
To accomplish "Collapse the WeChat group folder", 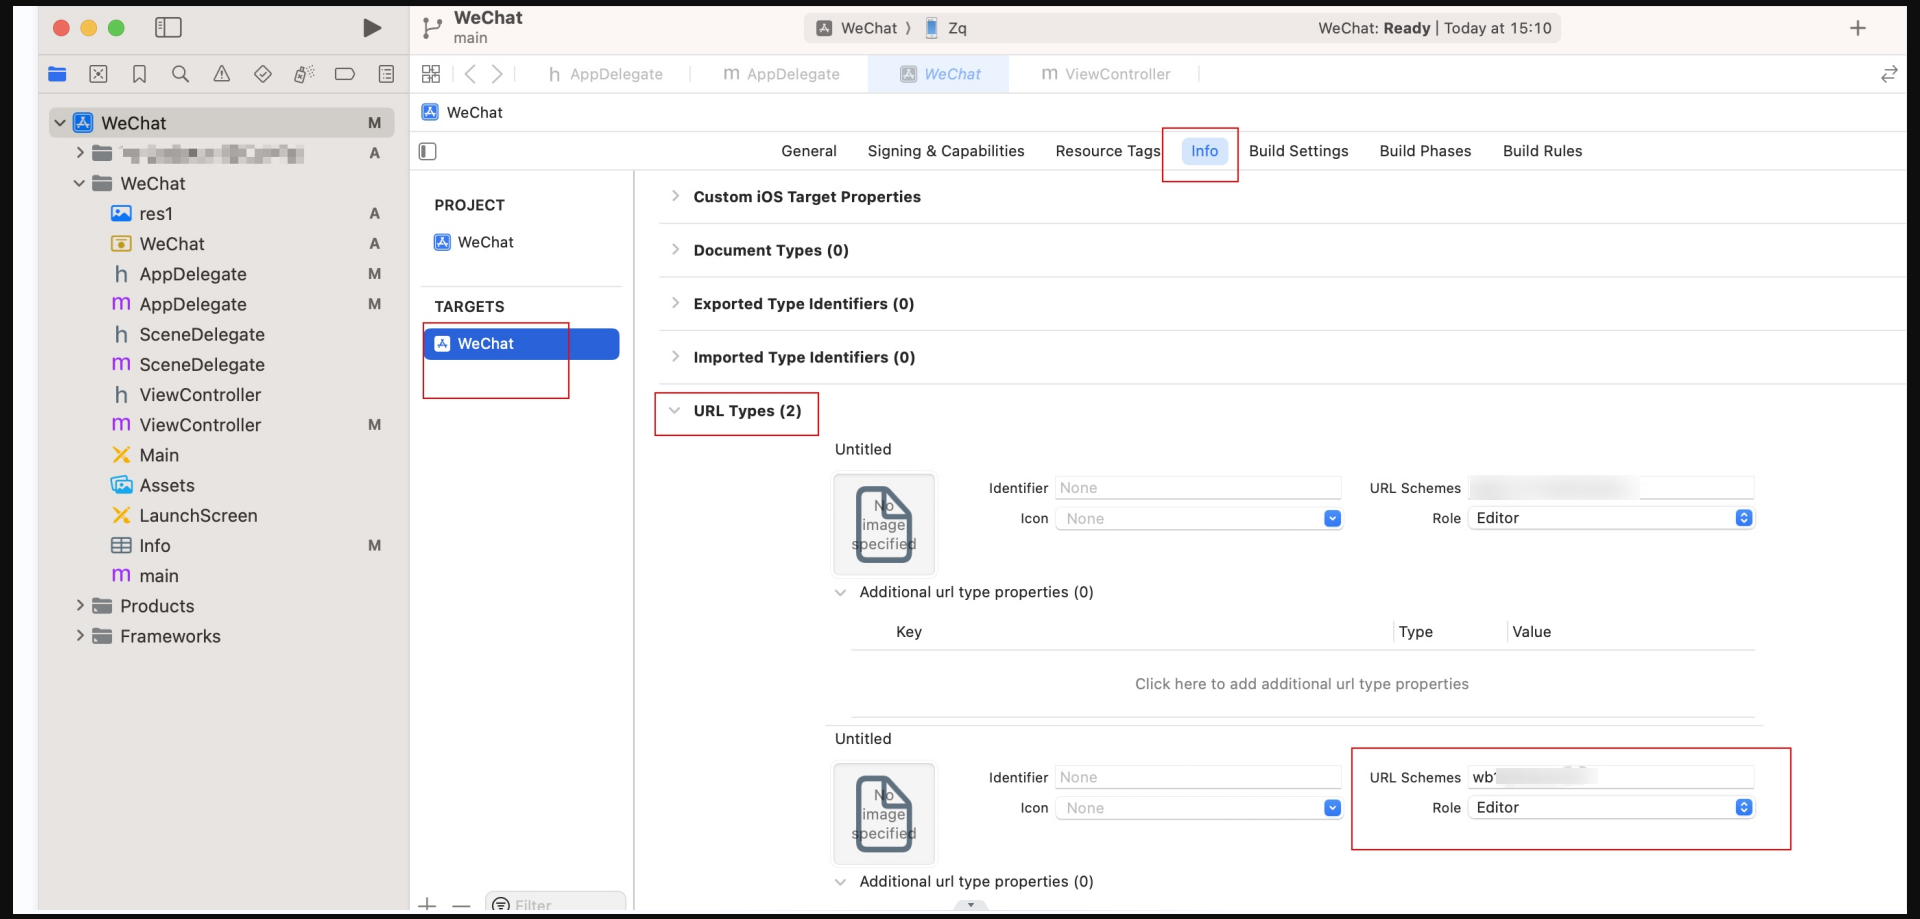I will (79, 184).
